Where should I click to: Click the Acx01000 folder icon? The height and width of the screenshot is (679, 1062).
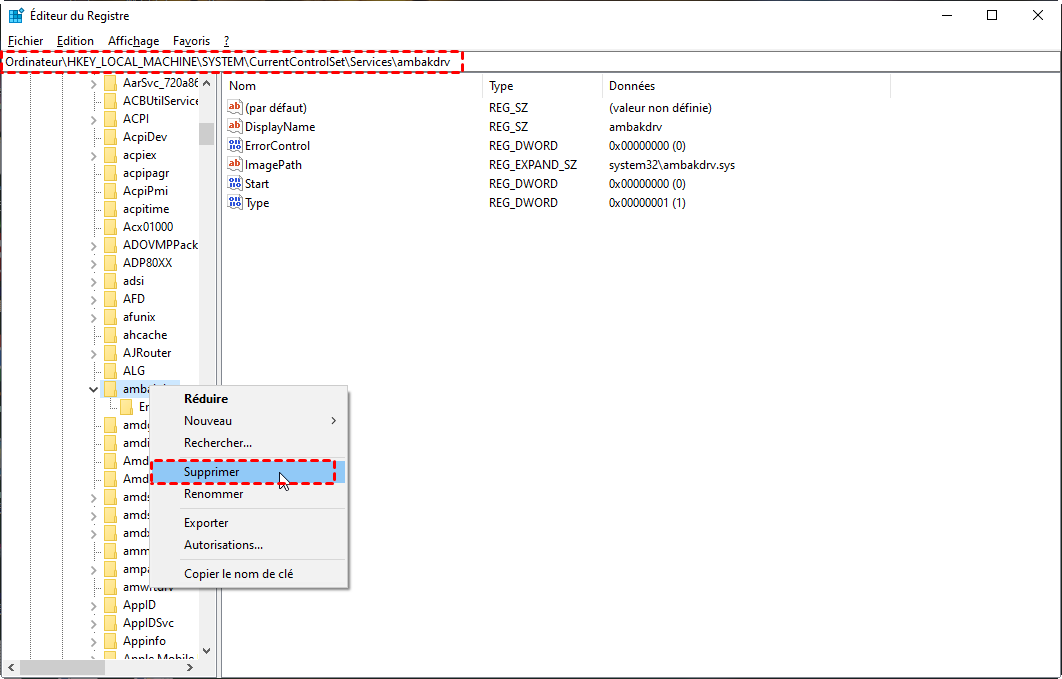point(110,227)
